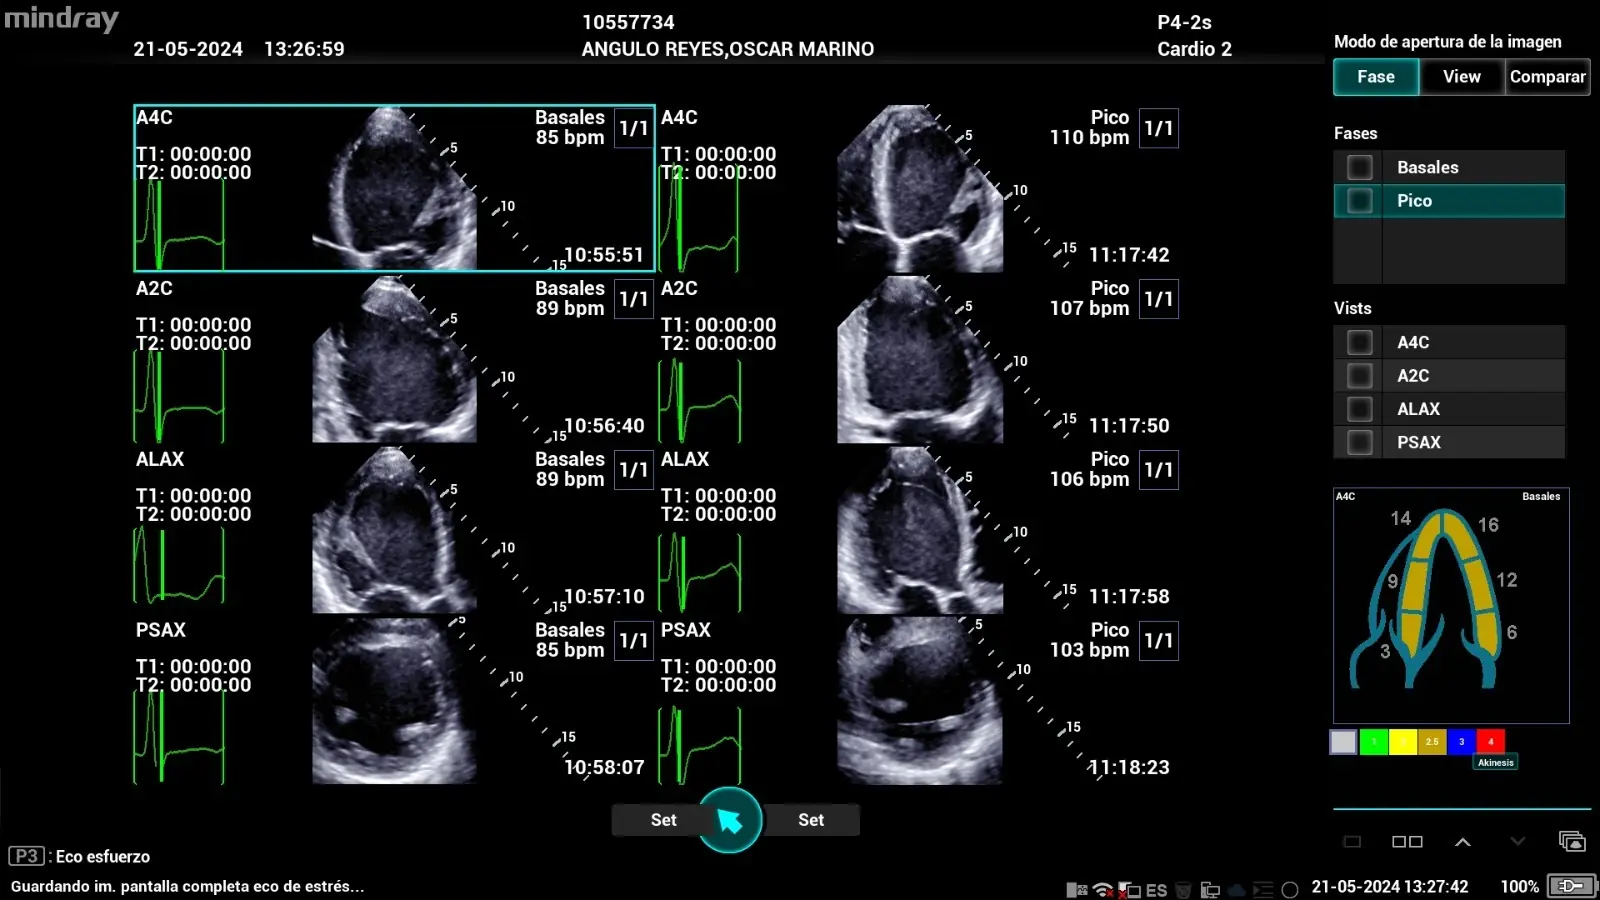This screenshot has width=1600, height=900.
Task: Open the image thumbnails stack icon
Action: point(1571,842)
